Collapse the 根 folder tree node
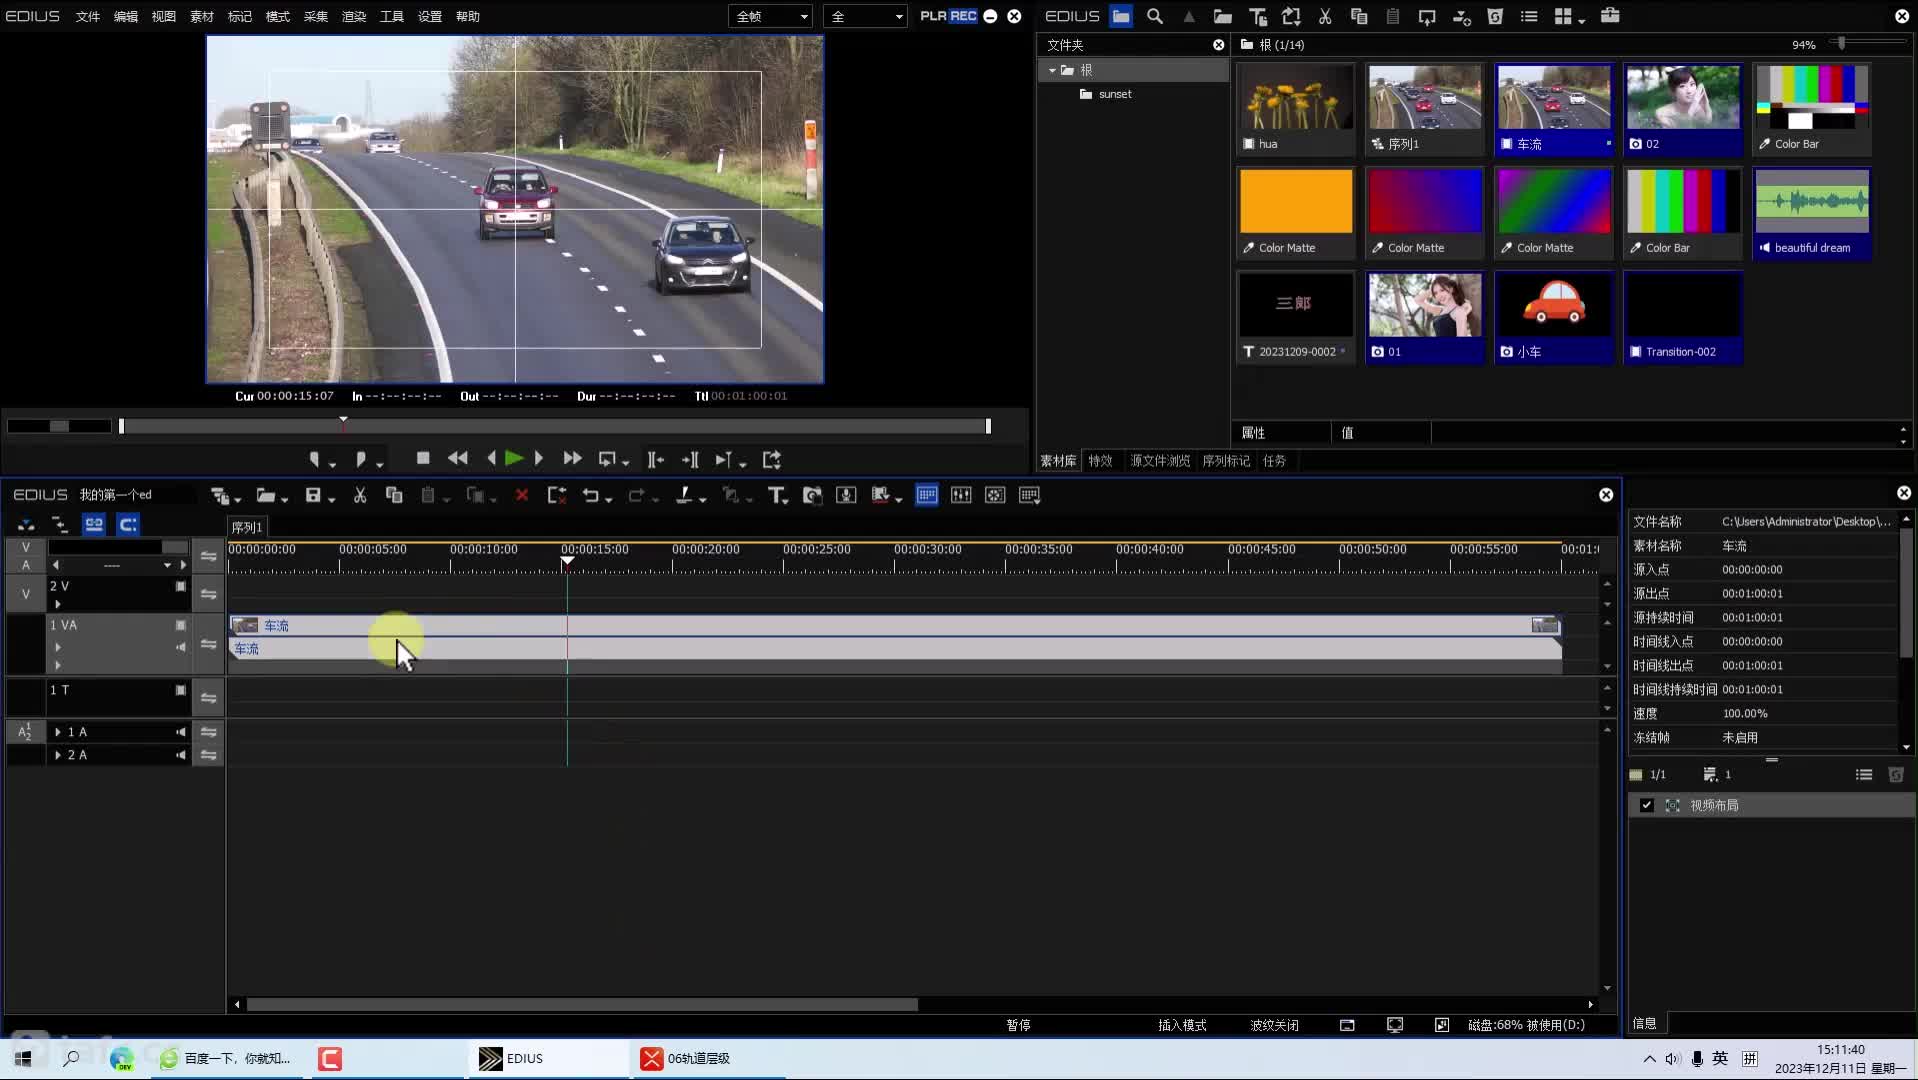The width and height of the screenshot is (1918, 1080). tap(1052, 70)
